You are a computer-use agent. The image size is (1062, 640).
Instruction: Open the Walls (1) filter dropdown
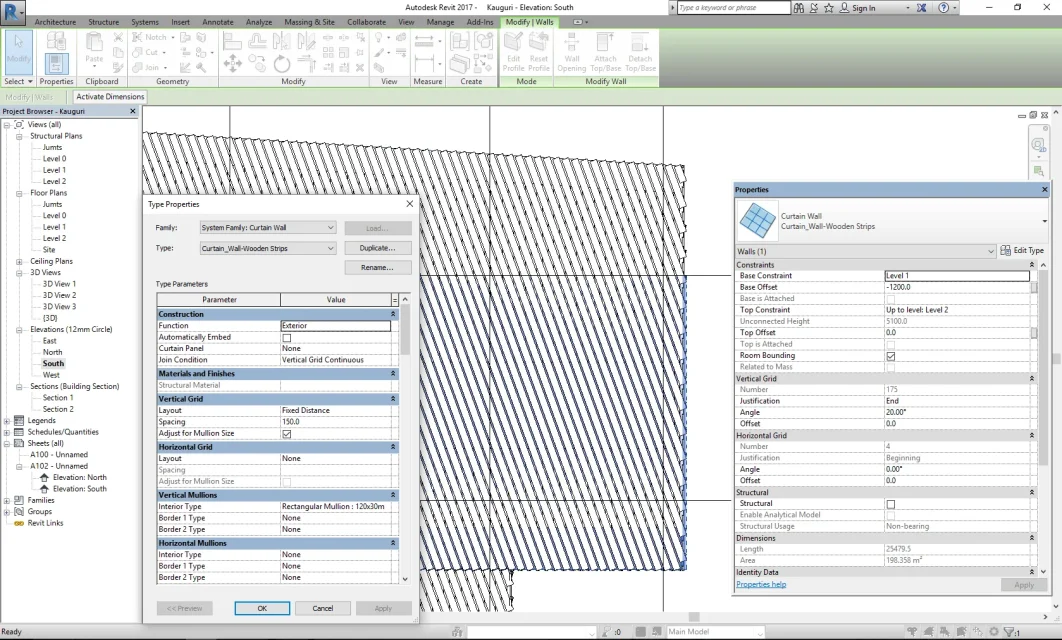(x=866, y=251)
